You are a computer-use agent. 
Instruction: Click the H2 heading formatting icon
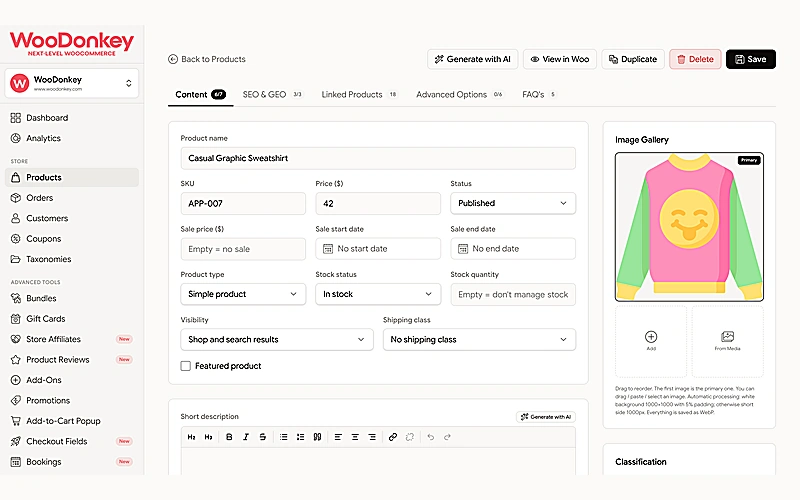(191, 437)
